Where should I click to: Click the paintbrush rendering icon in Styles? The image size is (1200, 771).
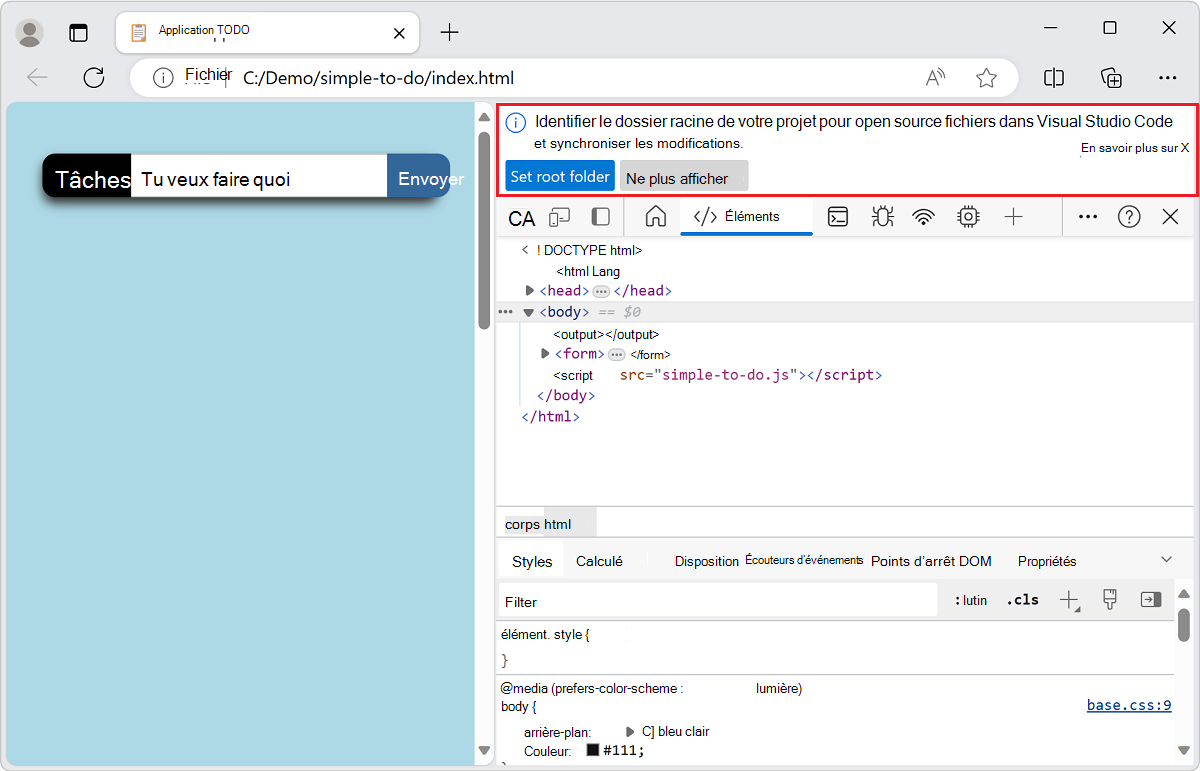point(1109,600)
